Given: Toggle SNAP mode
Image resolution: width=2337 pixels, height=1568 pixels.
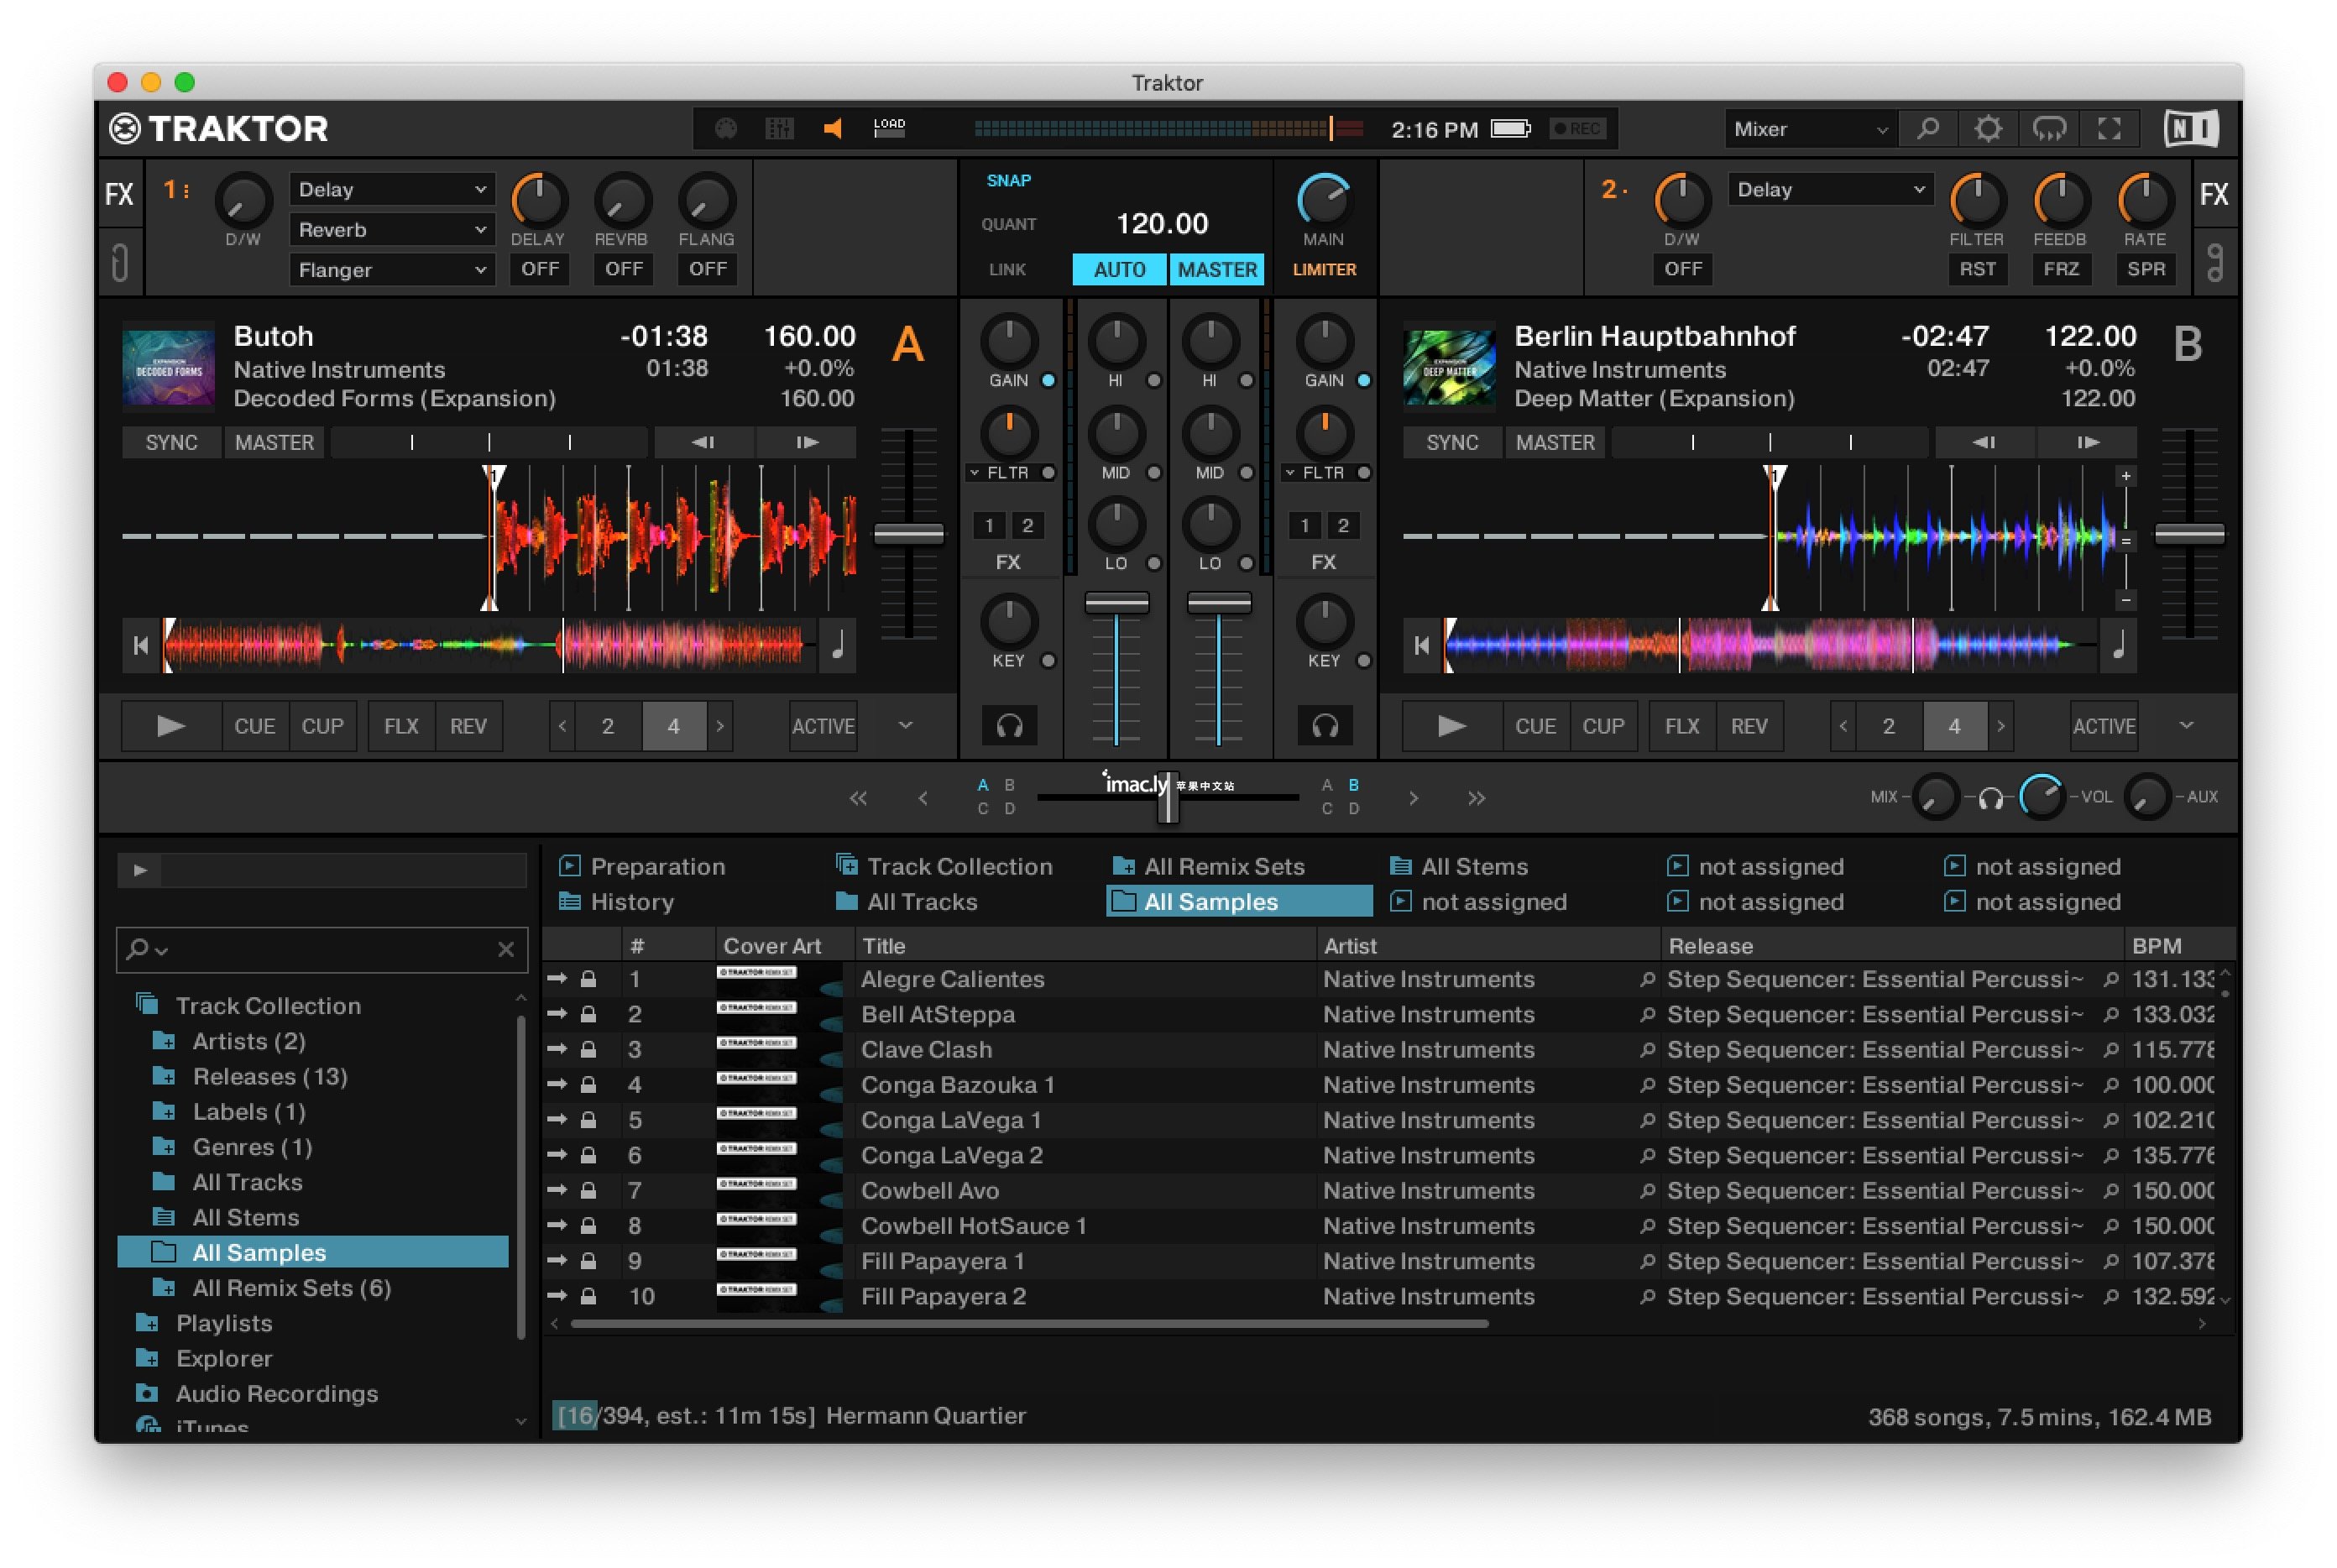Looking at the screenshot, I should click(x=1008, y=181).
